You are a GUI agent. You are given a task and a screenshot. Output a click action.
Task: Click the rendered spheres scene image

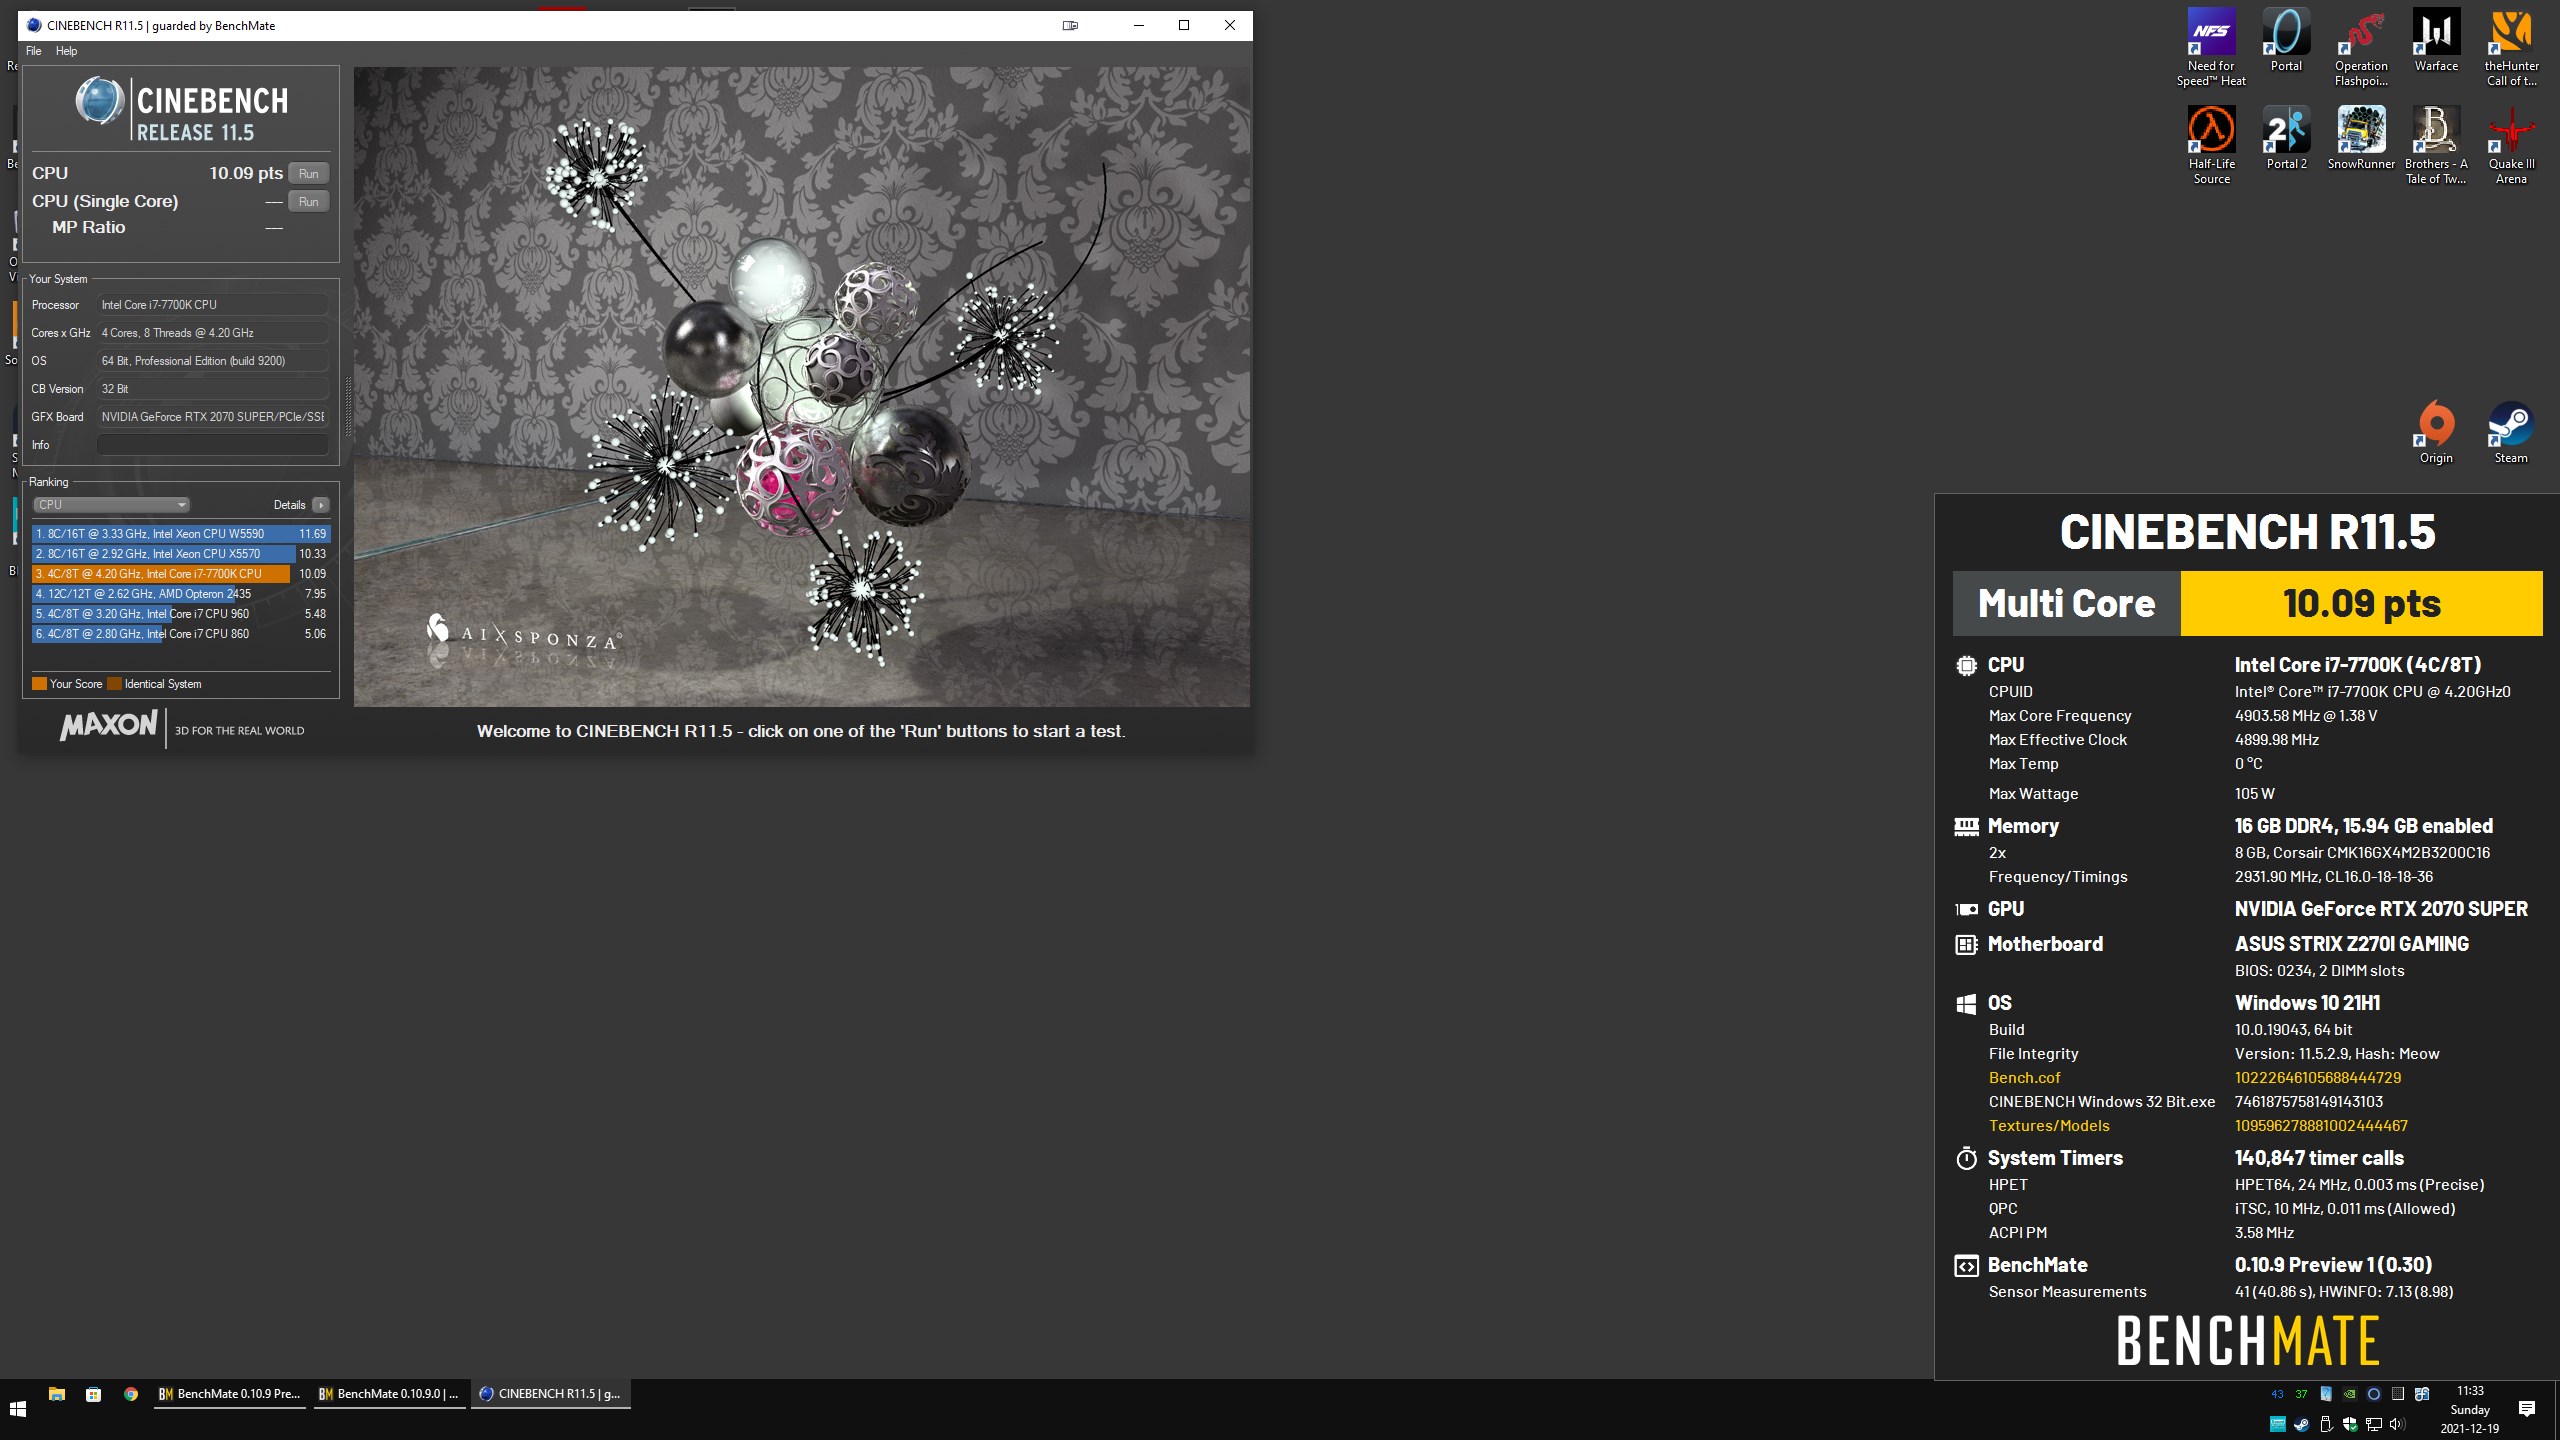pyautogui.click(x=801, y=387)
